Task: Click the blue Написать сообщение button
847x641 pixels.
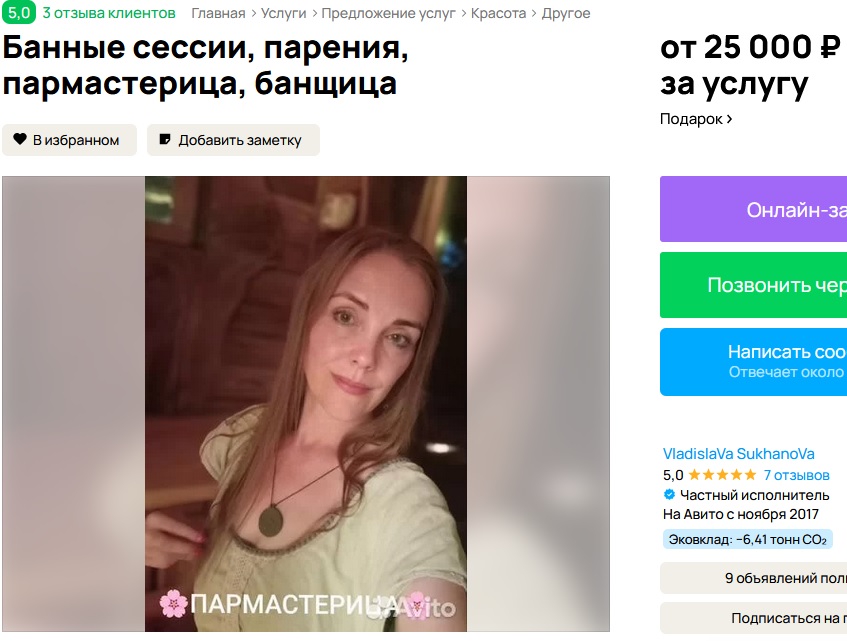Action: (x=754, y=362)
